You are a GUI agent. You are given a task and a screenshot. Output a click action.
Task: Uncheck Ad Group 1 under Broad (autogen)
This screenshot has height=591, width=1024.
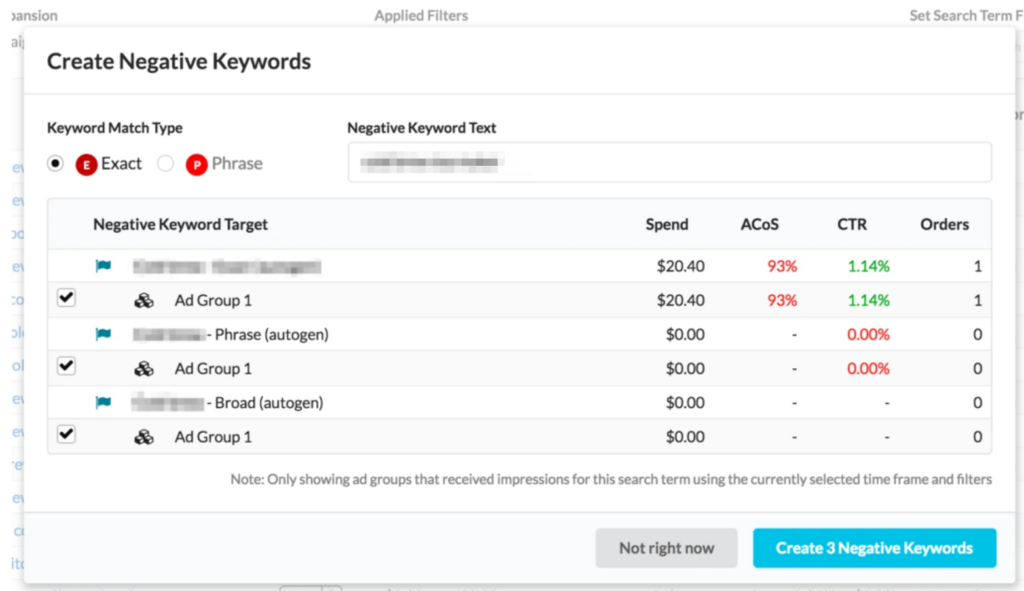pos(66,434)
